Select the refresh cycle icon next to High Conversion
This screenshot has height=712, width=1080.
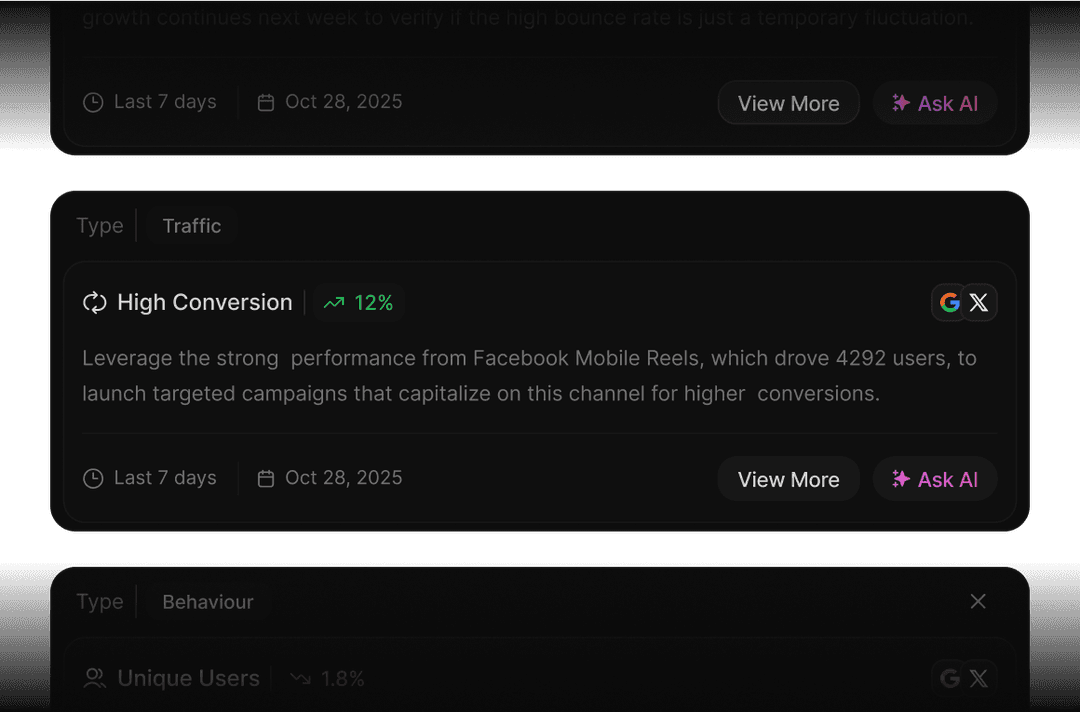pos(94,302)
